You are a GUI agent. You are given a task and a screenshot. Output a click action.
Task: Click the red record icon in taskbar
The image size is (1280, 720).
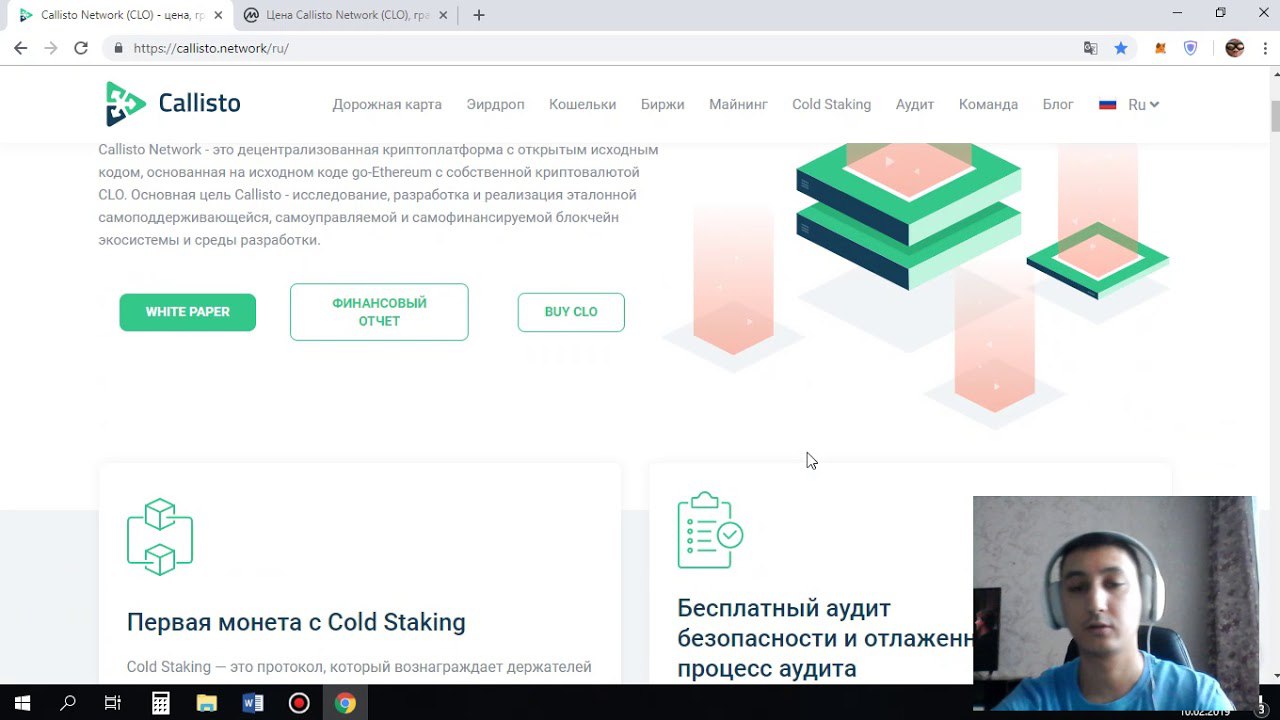[299, 703]
